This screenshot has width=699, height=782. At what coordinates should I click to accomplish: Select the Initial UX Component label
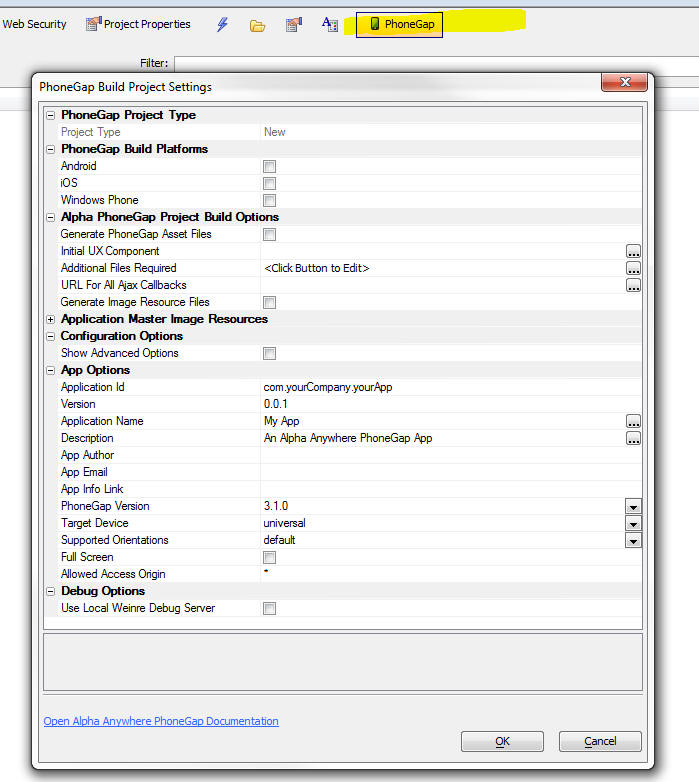click(110, 251)
